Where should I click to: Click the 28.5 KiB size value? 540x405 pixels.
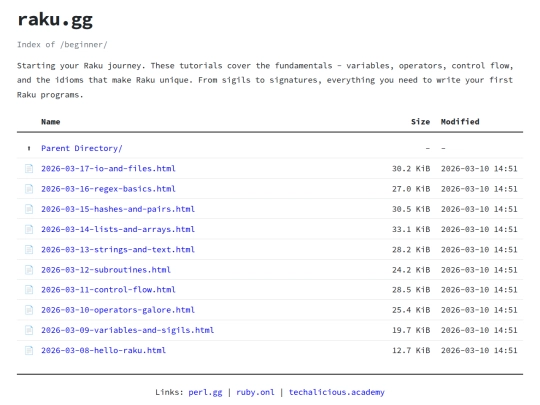(x=411, y=290)
